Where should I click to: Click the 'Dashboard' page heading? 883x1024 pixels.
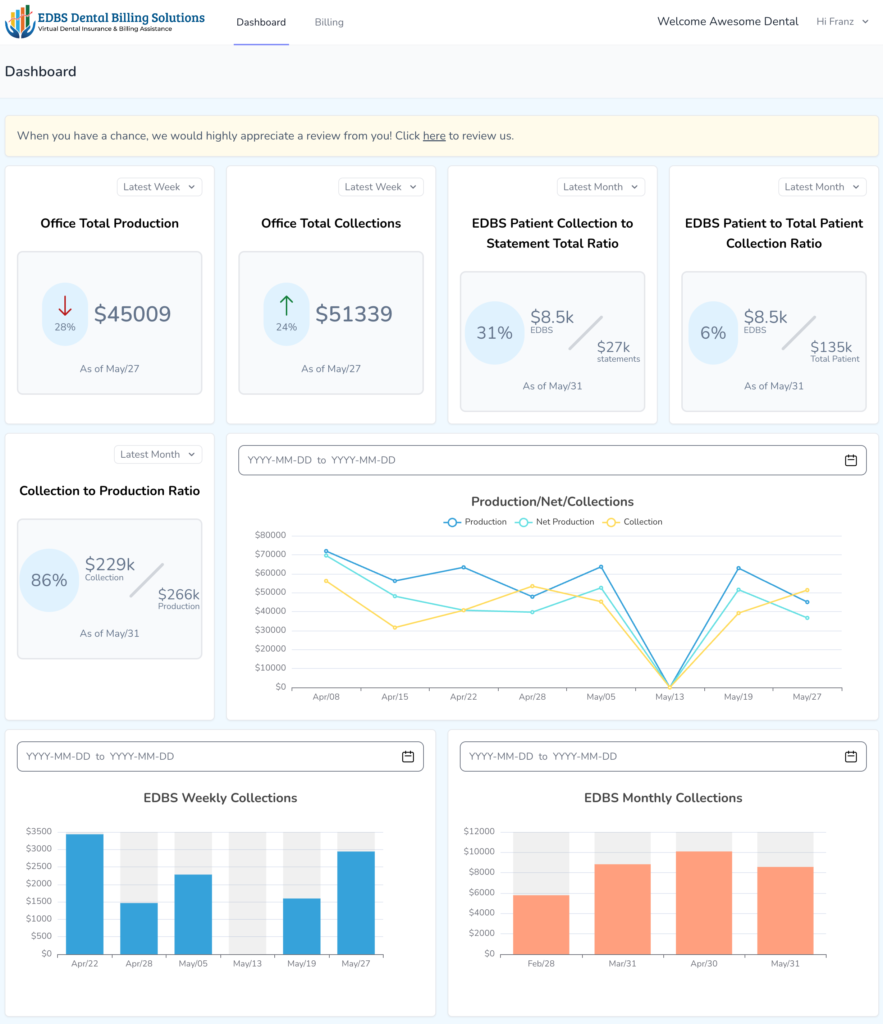[x=40, y=72]
